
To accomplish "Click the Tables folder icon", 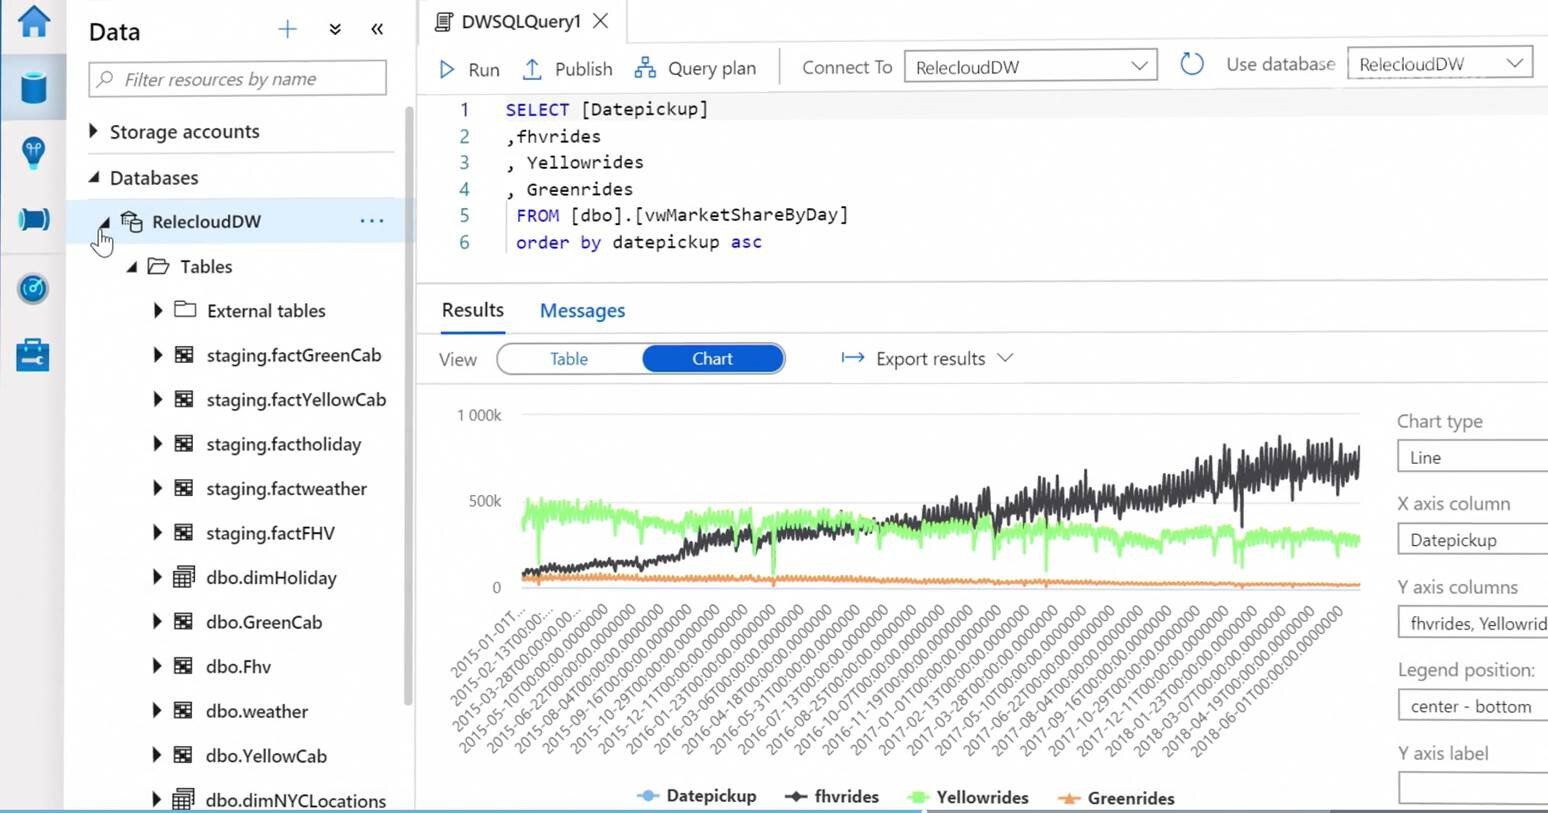I will click(x=158, y=266).
